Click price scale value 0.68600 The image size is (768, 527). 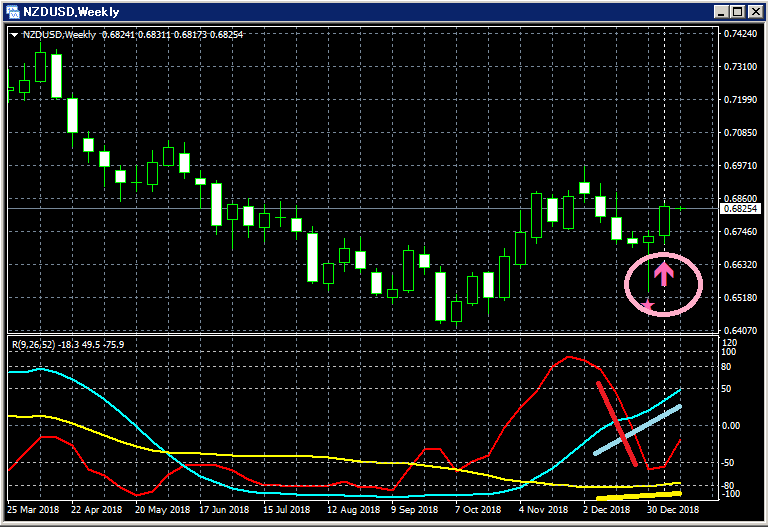pos(740,198)
